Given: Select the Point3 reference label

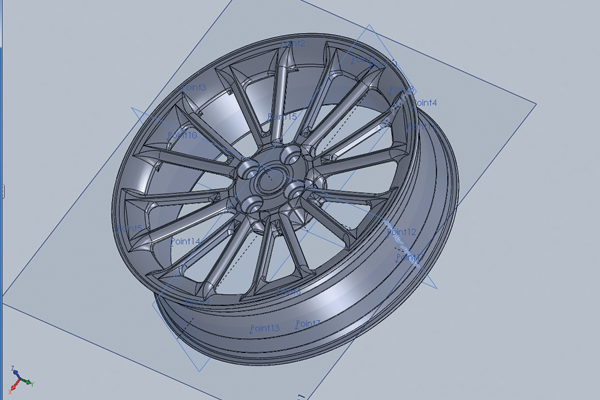Looking at the screenshot, I should click(195, 87).
